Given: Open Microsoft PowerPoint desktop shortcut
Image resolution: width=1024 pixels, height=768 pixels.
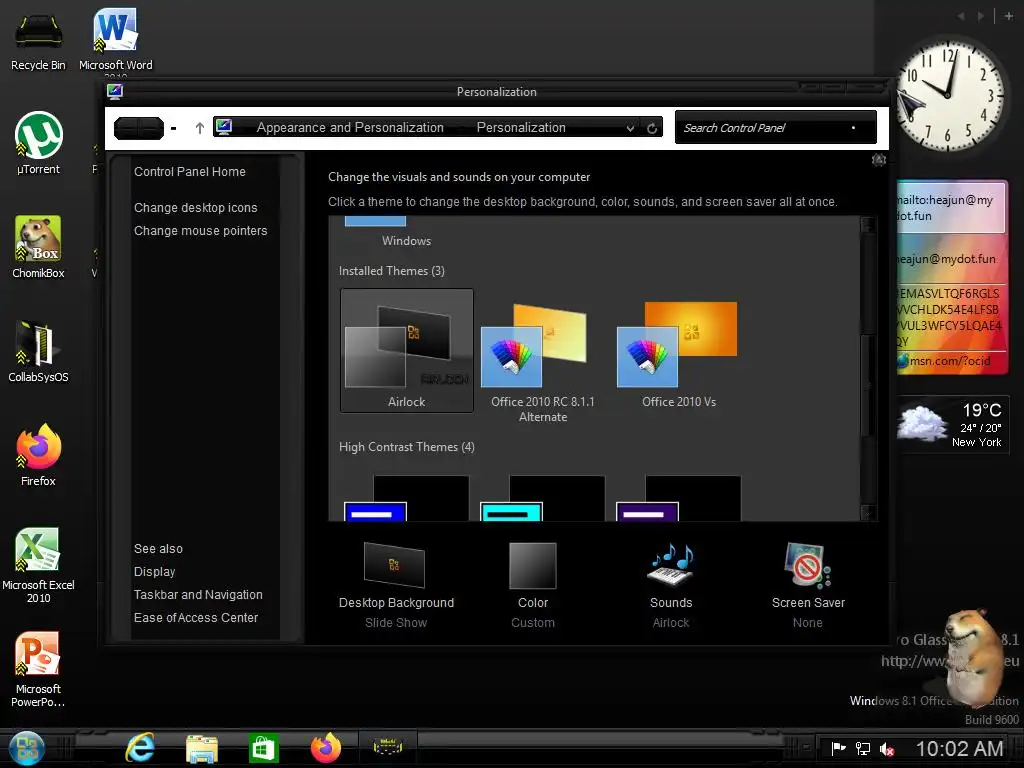Looking at the screenshot, I should tap(39, 669).
